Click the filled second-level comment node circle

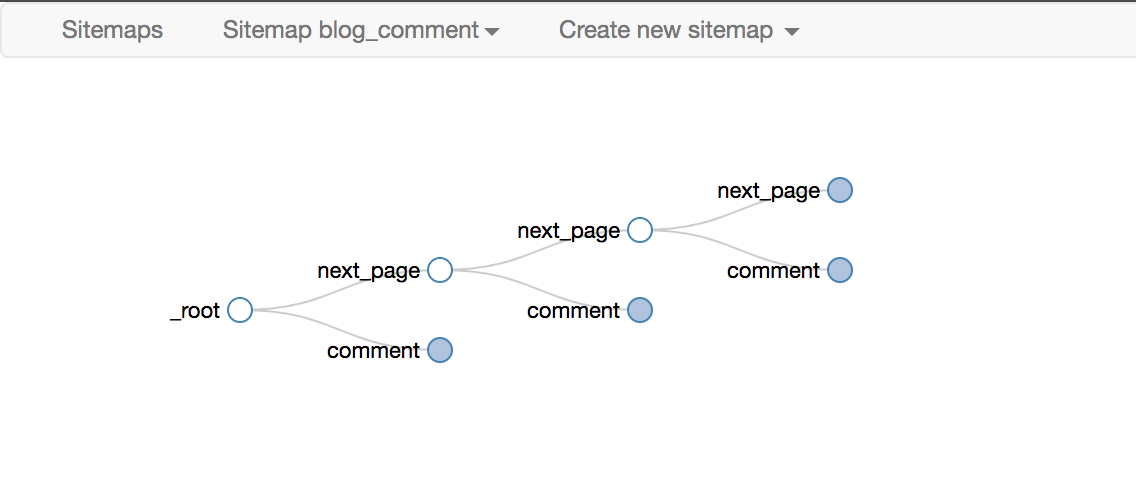click(640, 311)
